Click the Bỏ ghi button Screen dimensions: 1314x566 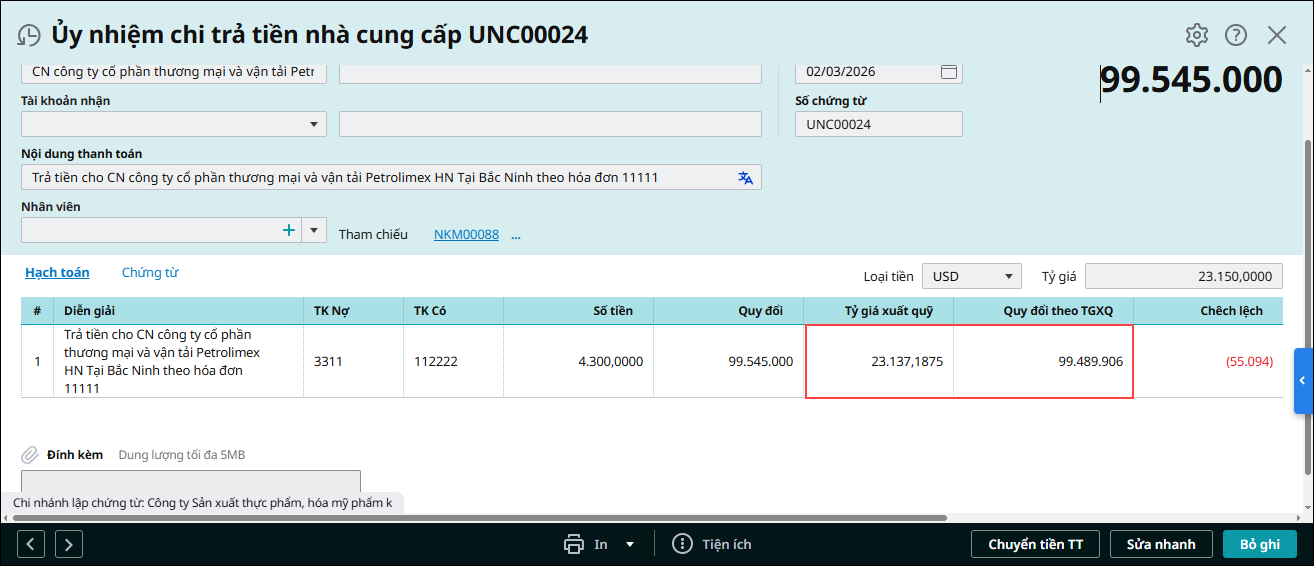pyautogui.click(x=1259, y=544)
